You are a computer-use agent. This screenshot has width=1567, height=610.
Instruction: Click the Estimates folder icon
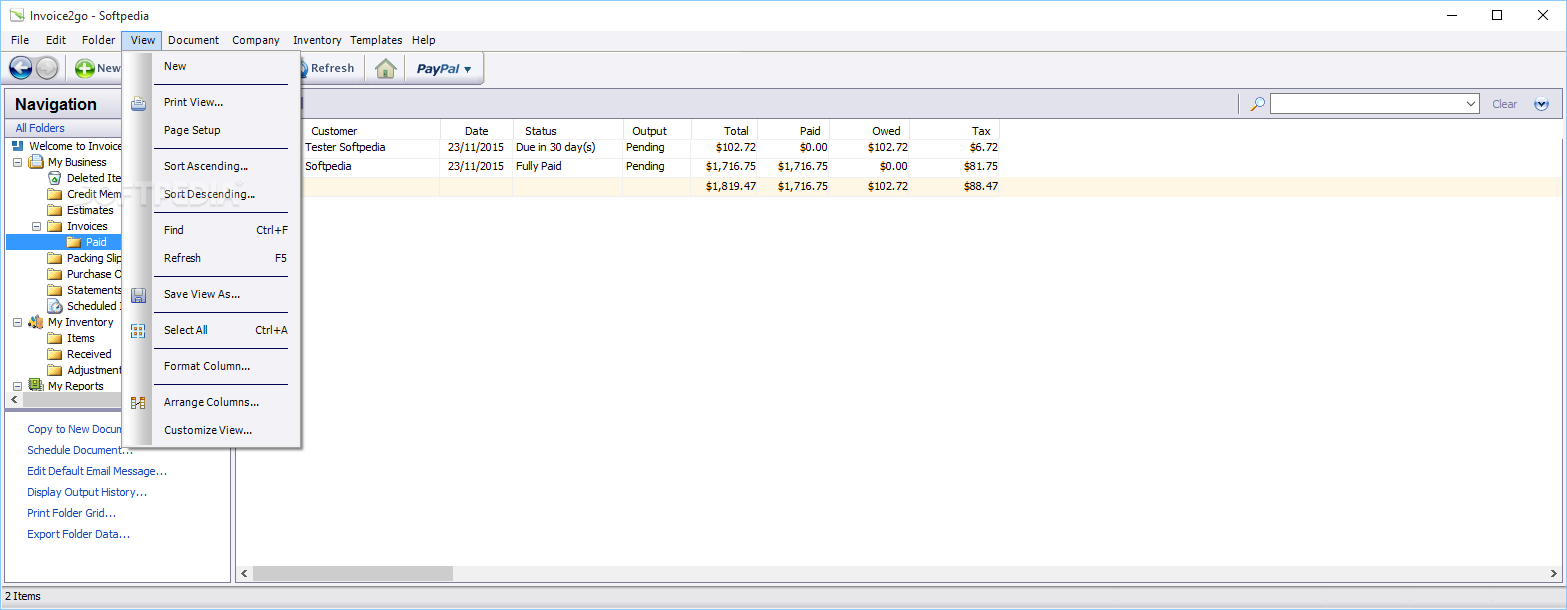(x=55, y=210)
